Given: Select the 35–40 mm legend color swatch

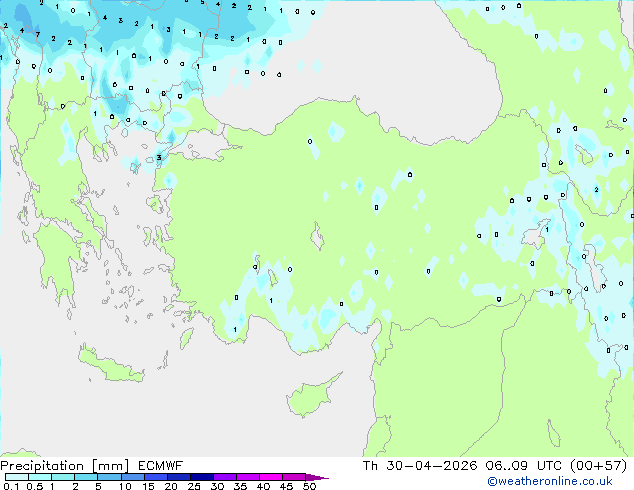Looking at the screenshot, I should pos(248,477).
